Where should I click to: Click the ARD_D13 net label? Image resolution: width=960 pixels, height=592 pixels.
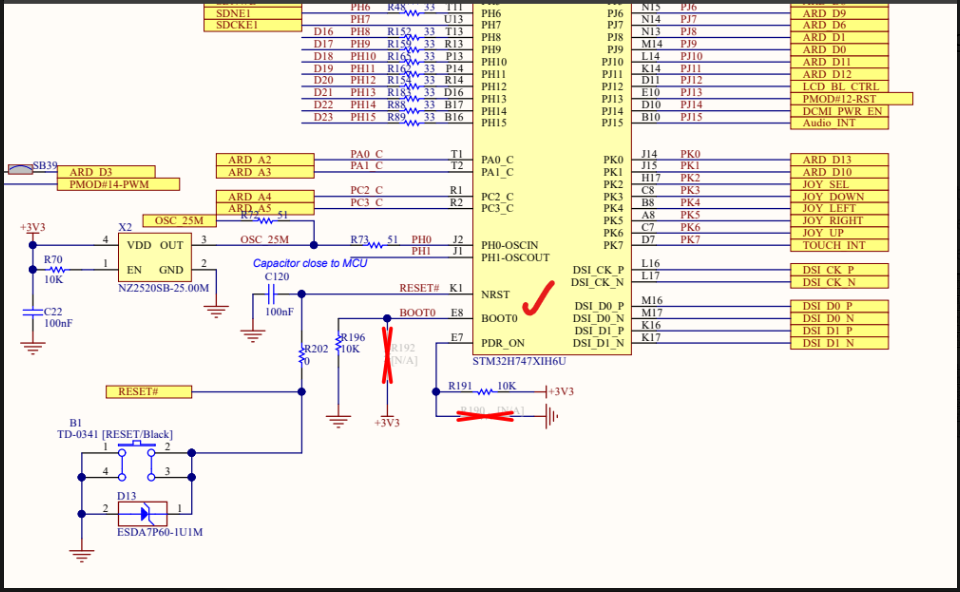click(x=840, y=159)
